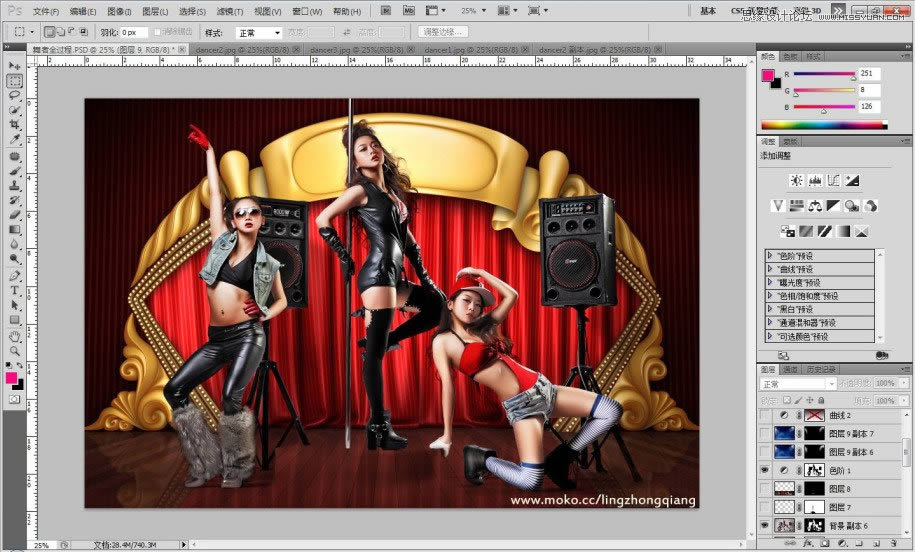This screenshot has height=552, width=915.
Task: Open the 滤镜(T) menu
Action: (230, 11)
